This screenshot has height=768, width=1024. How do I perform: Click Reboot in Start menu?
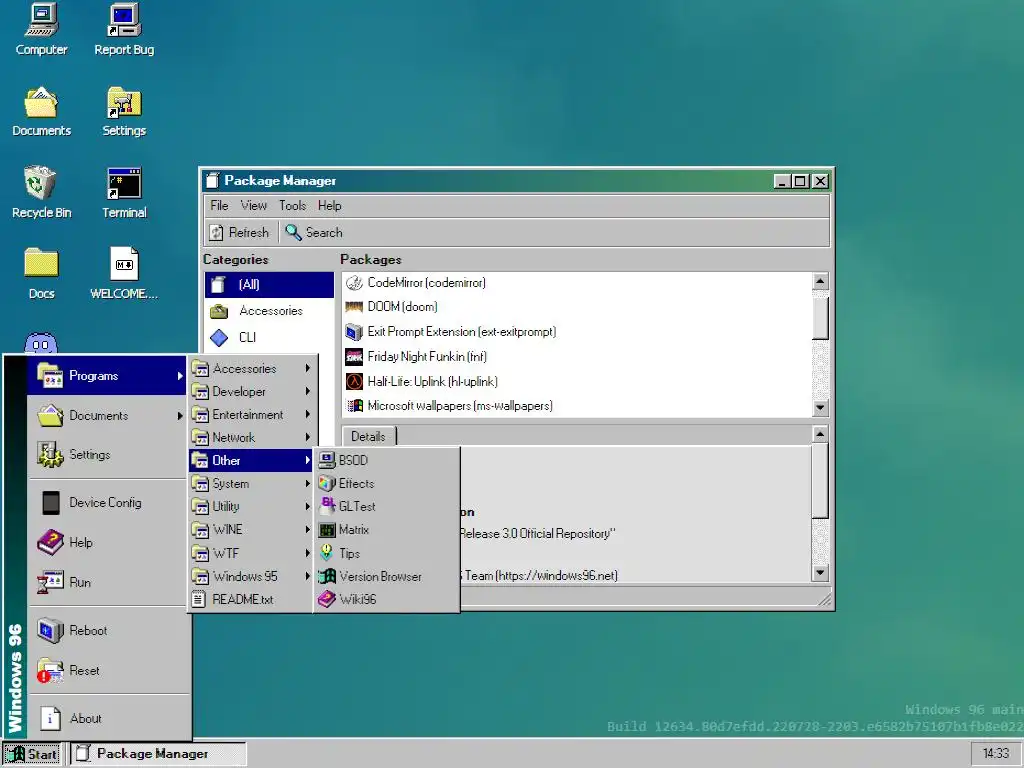click(107, 631)
